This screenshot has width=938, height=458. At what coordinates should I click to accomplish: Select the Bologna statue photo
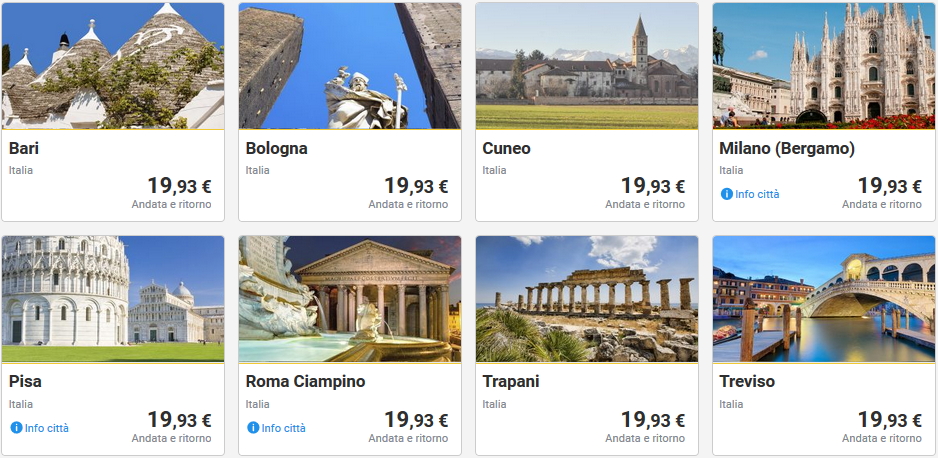click(x=350, y=66)
